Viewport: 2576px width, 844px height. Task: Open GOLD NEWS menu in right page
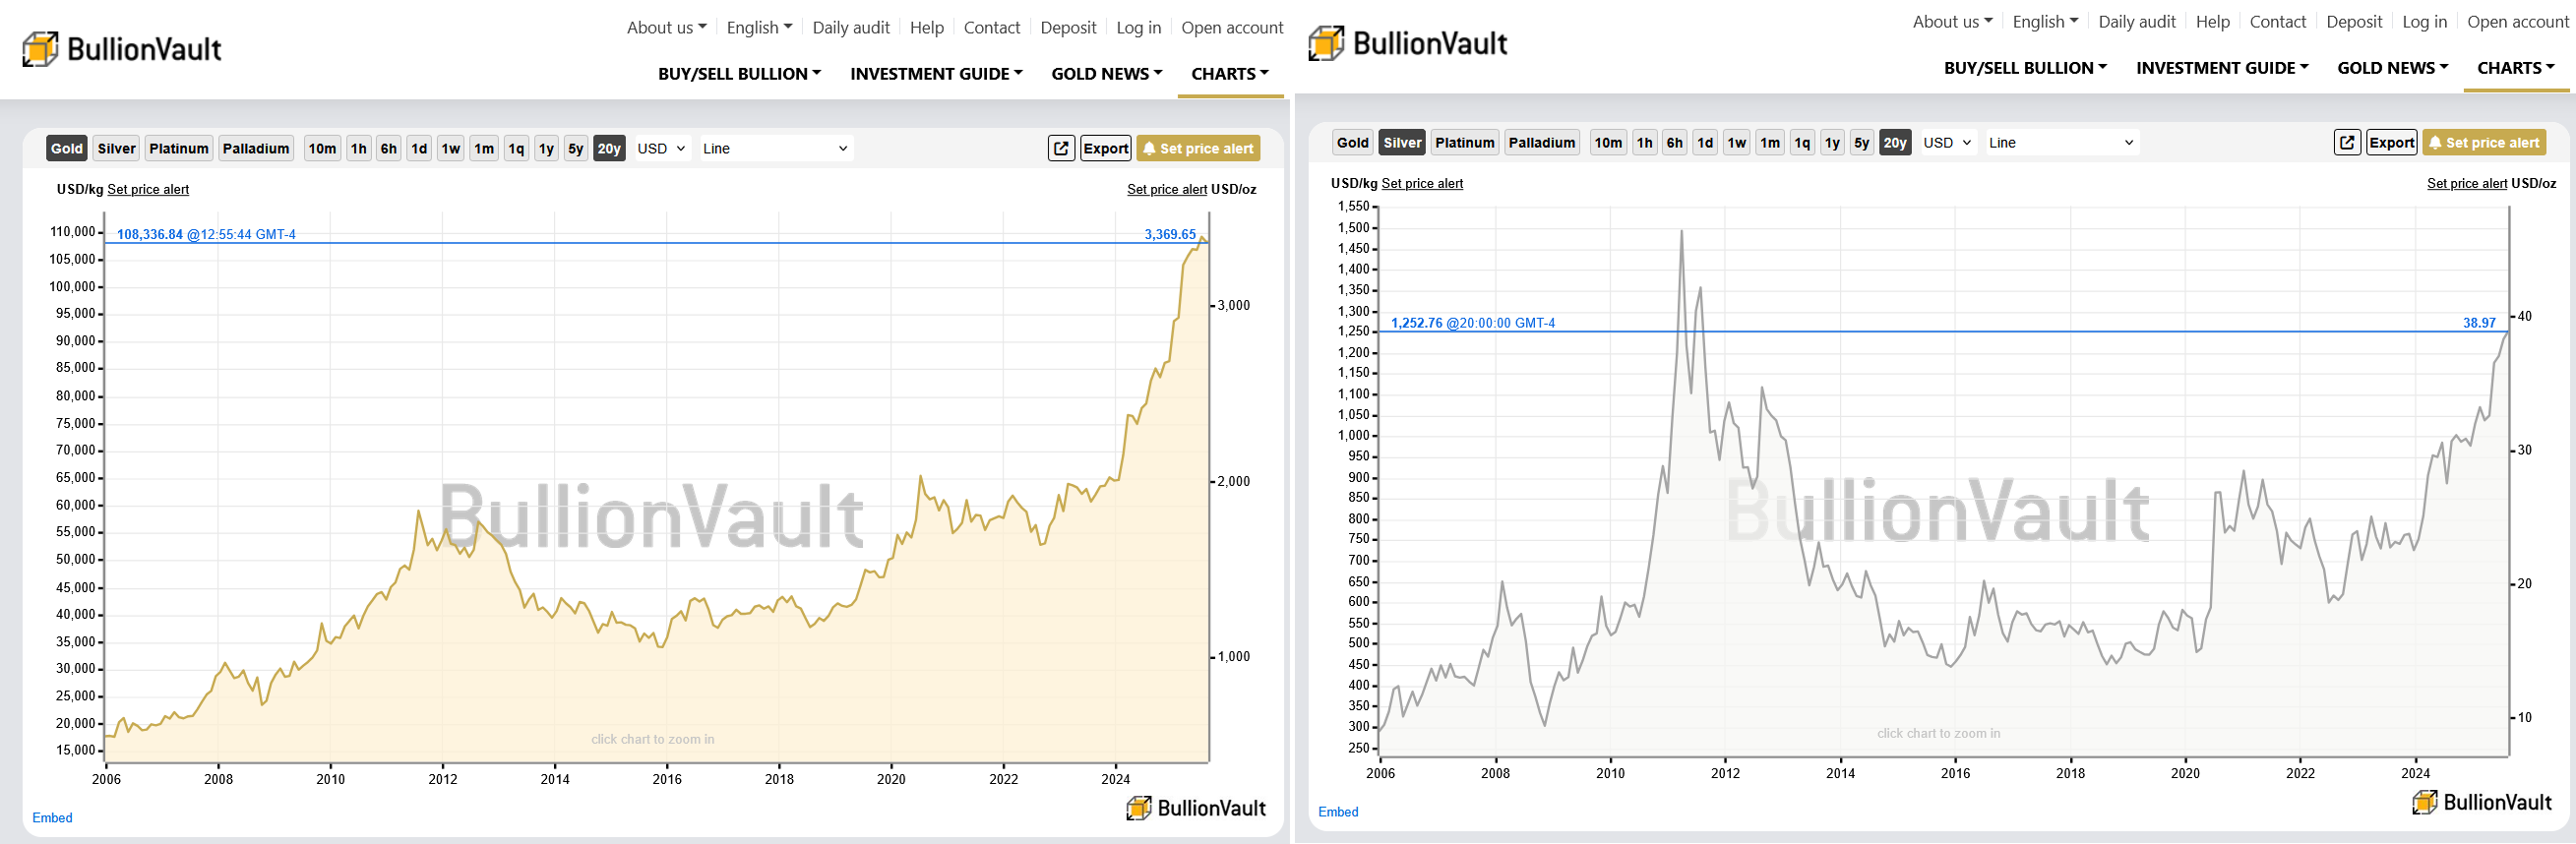2393,68
